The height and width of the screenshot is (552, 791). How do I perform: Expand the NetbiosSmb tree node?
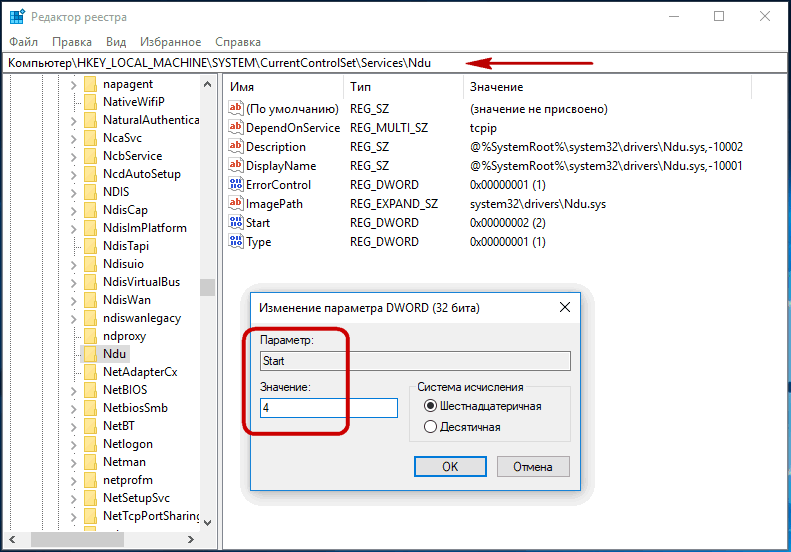click(x=74, y=408)
